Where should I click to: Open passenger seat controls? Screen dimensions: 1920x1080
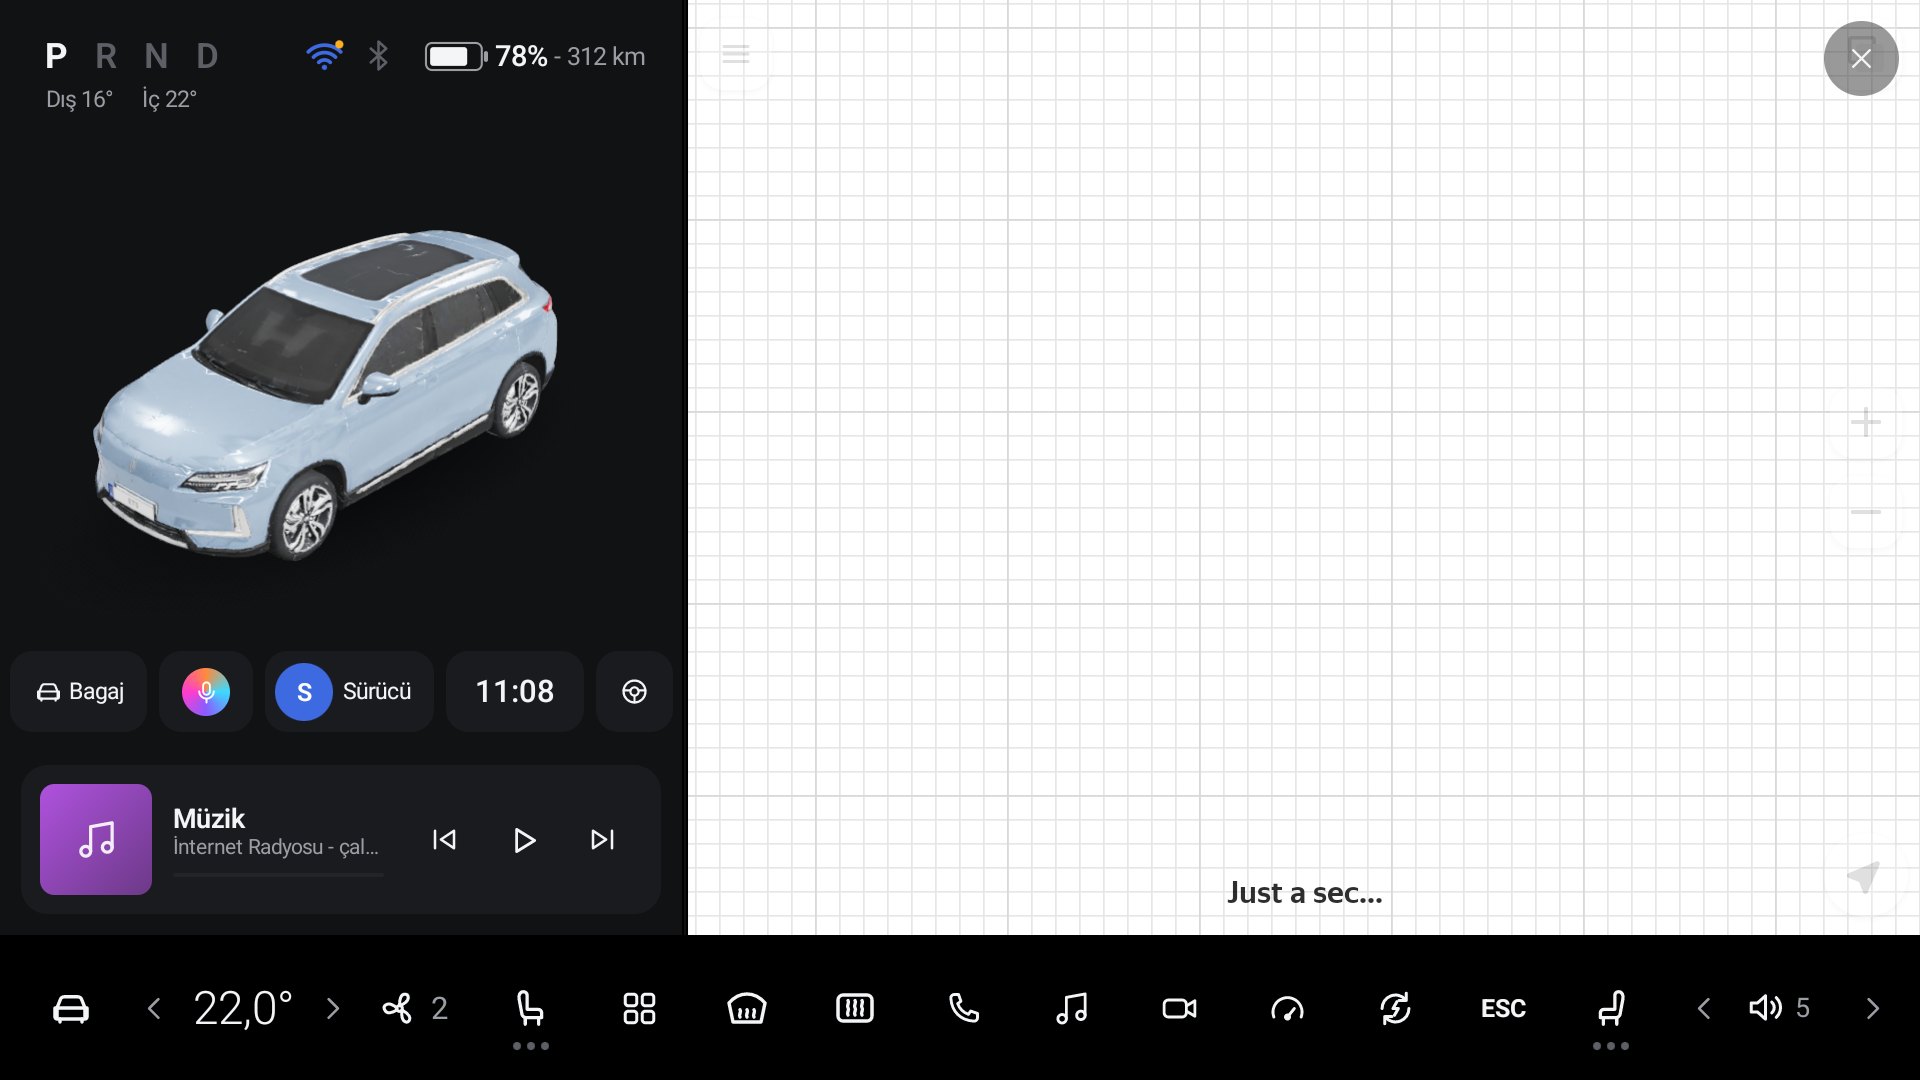pyautogui.click(x=1611, y=1008)
